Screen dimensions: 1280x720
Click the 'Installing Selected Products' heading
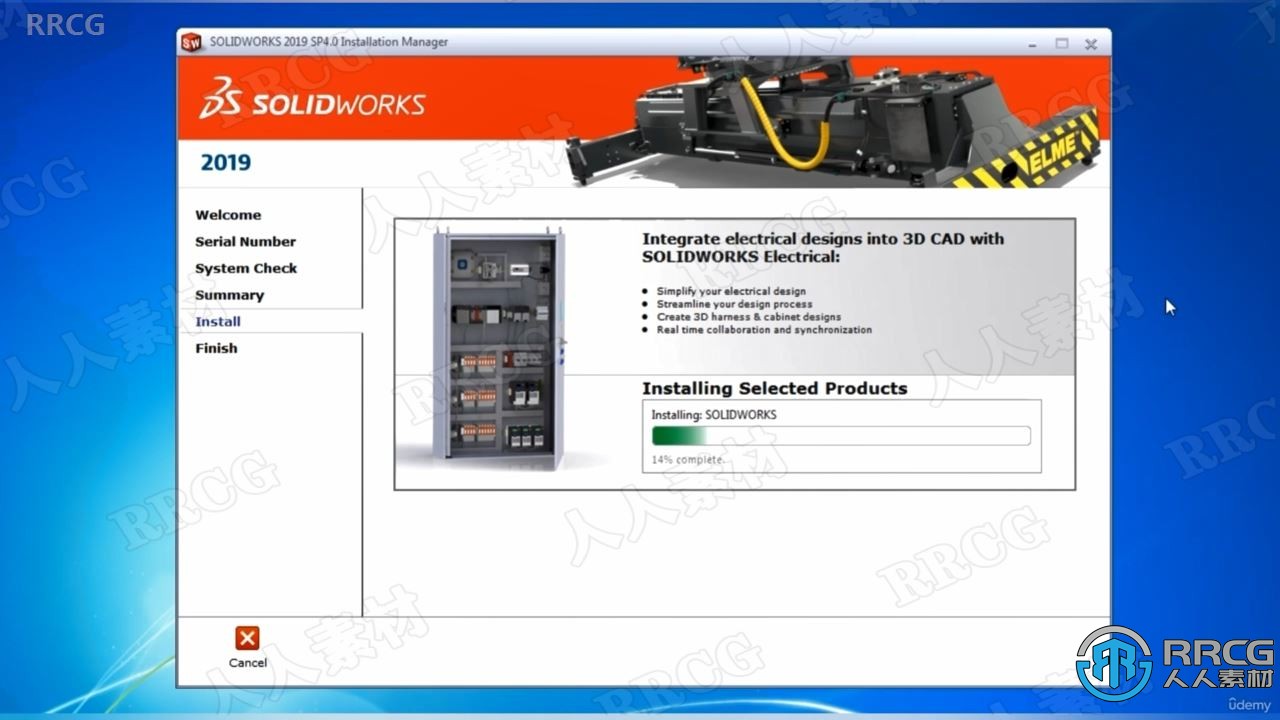click(x=775, y=388)
